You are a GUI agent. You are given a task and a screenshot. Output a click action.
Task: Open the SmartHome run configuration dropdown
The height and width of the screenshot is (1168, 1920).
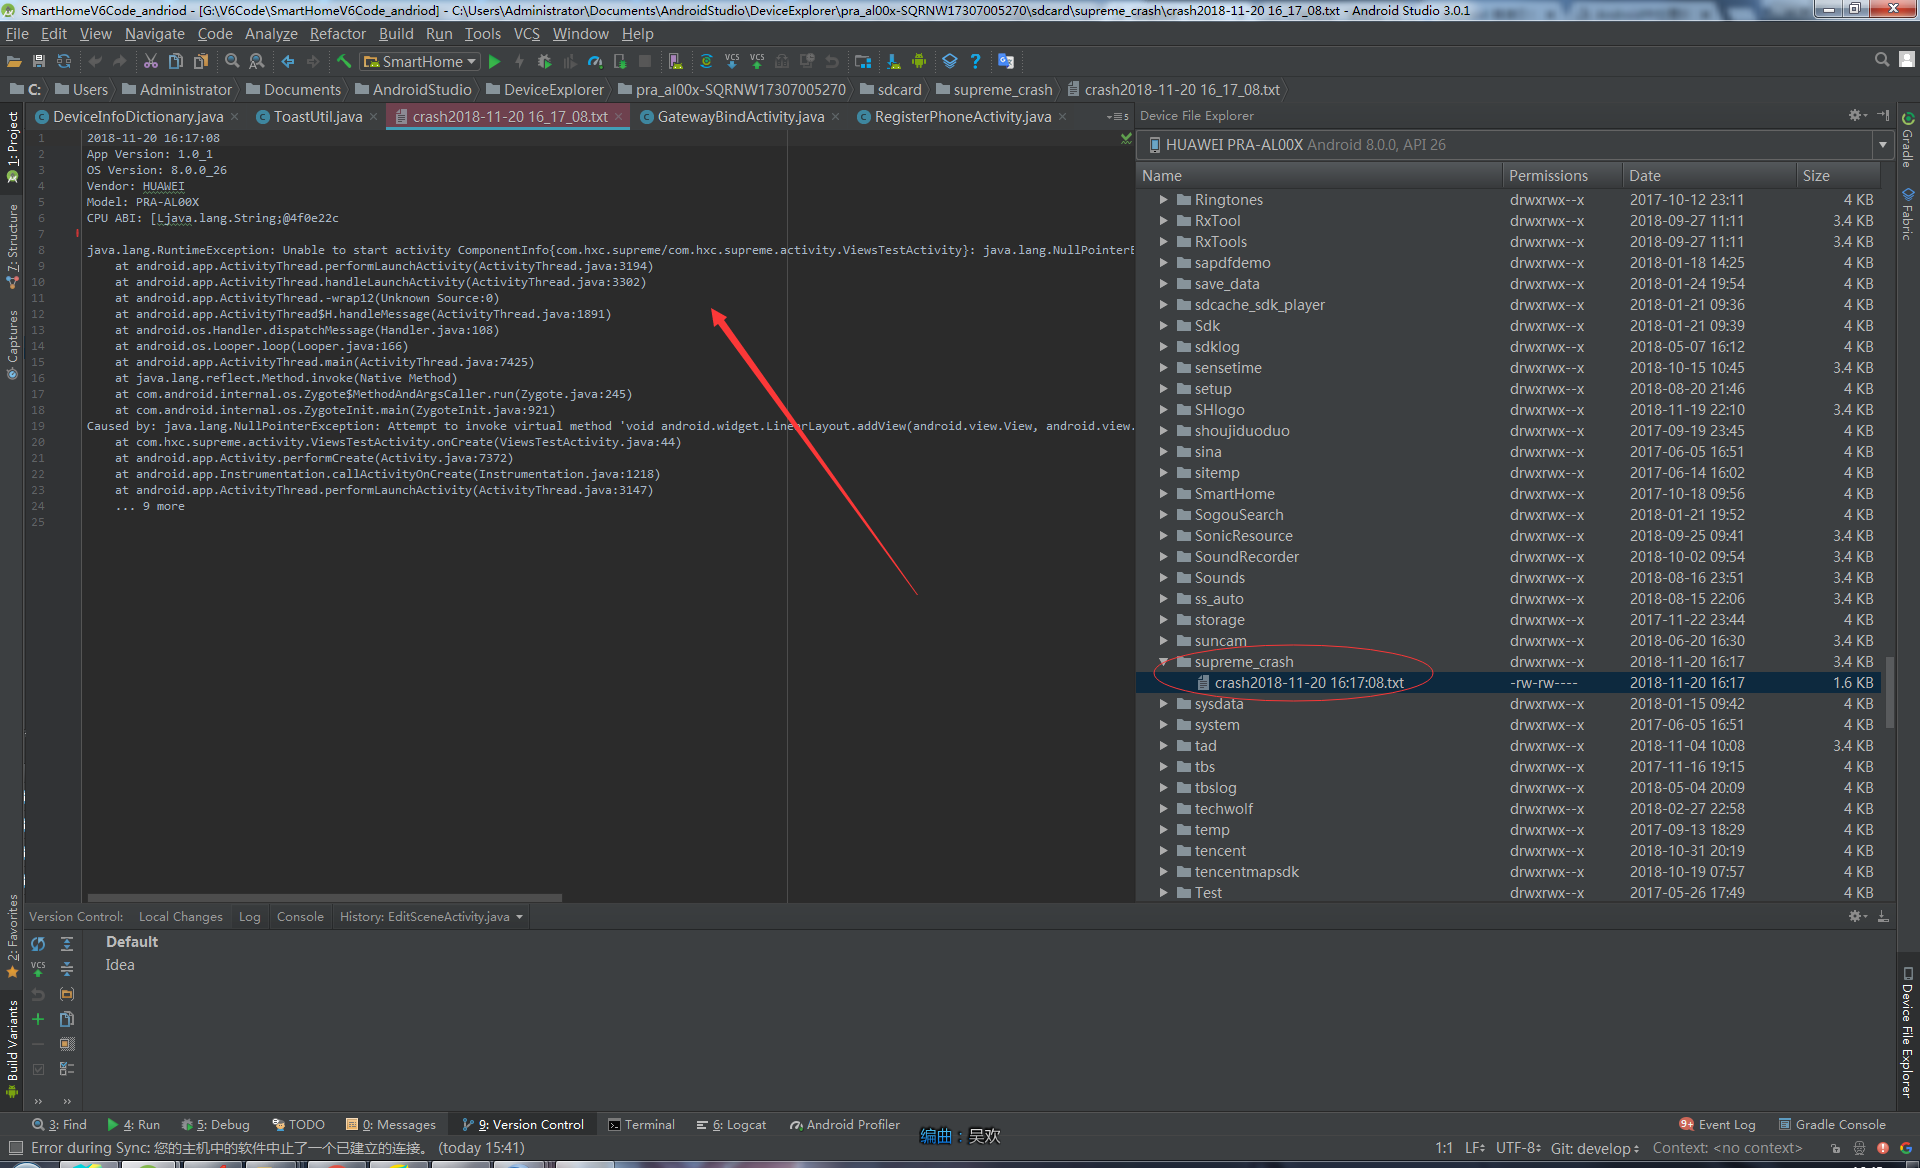(420, 62)
